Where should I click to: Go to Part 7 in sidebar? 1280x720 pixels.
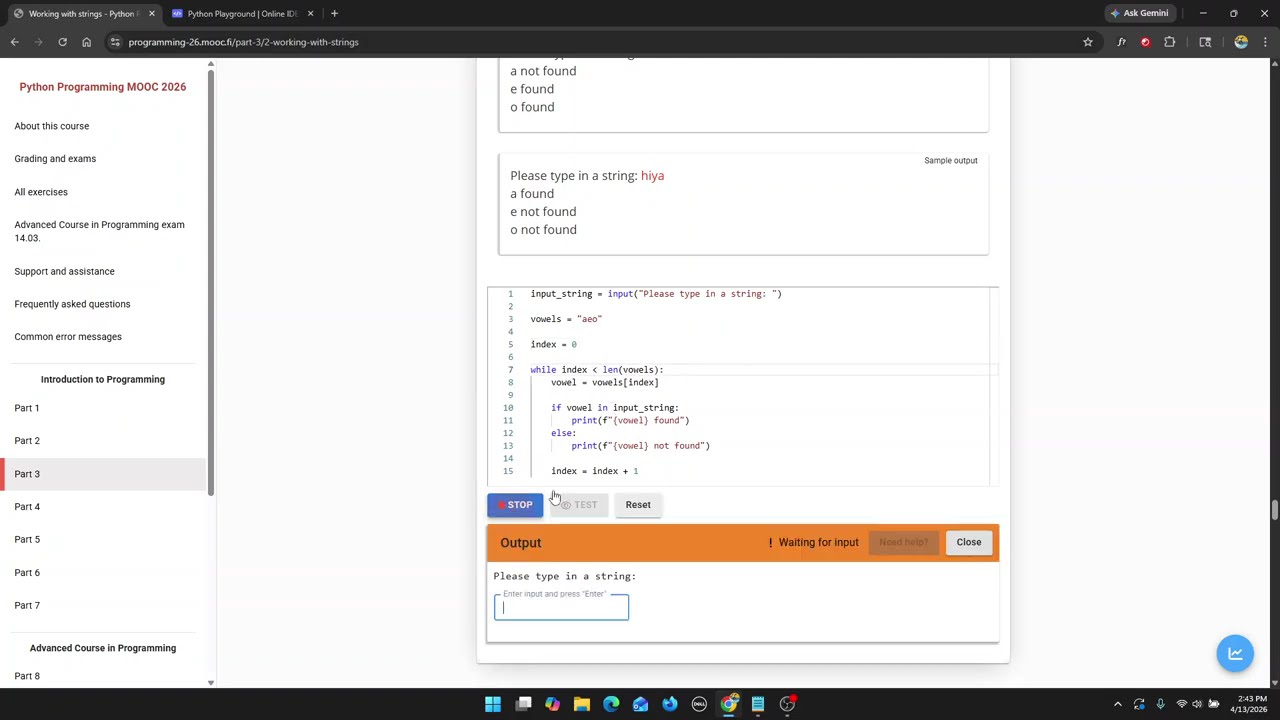[x=27, y=606]
